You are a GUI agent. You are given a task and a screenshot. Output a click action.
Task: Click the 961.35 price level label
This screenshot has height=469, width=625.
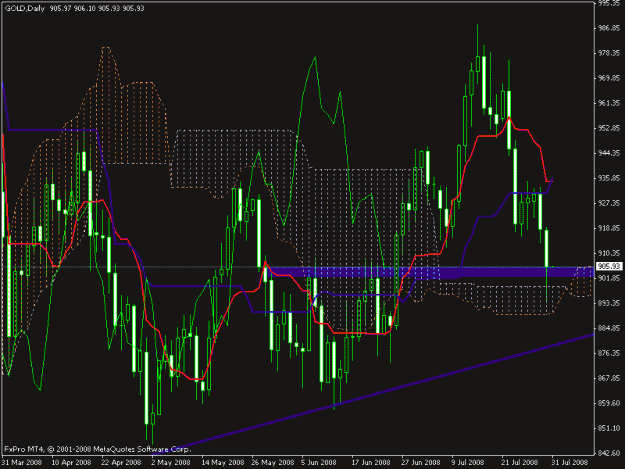point(609,103)
